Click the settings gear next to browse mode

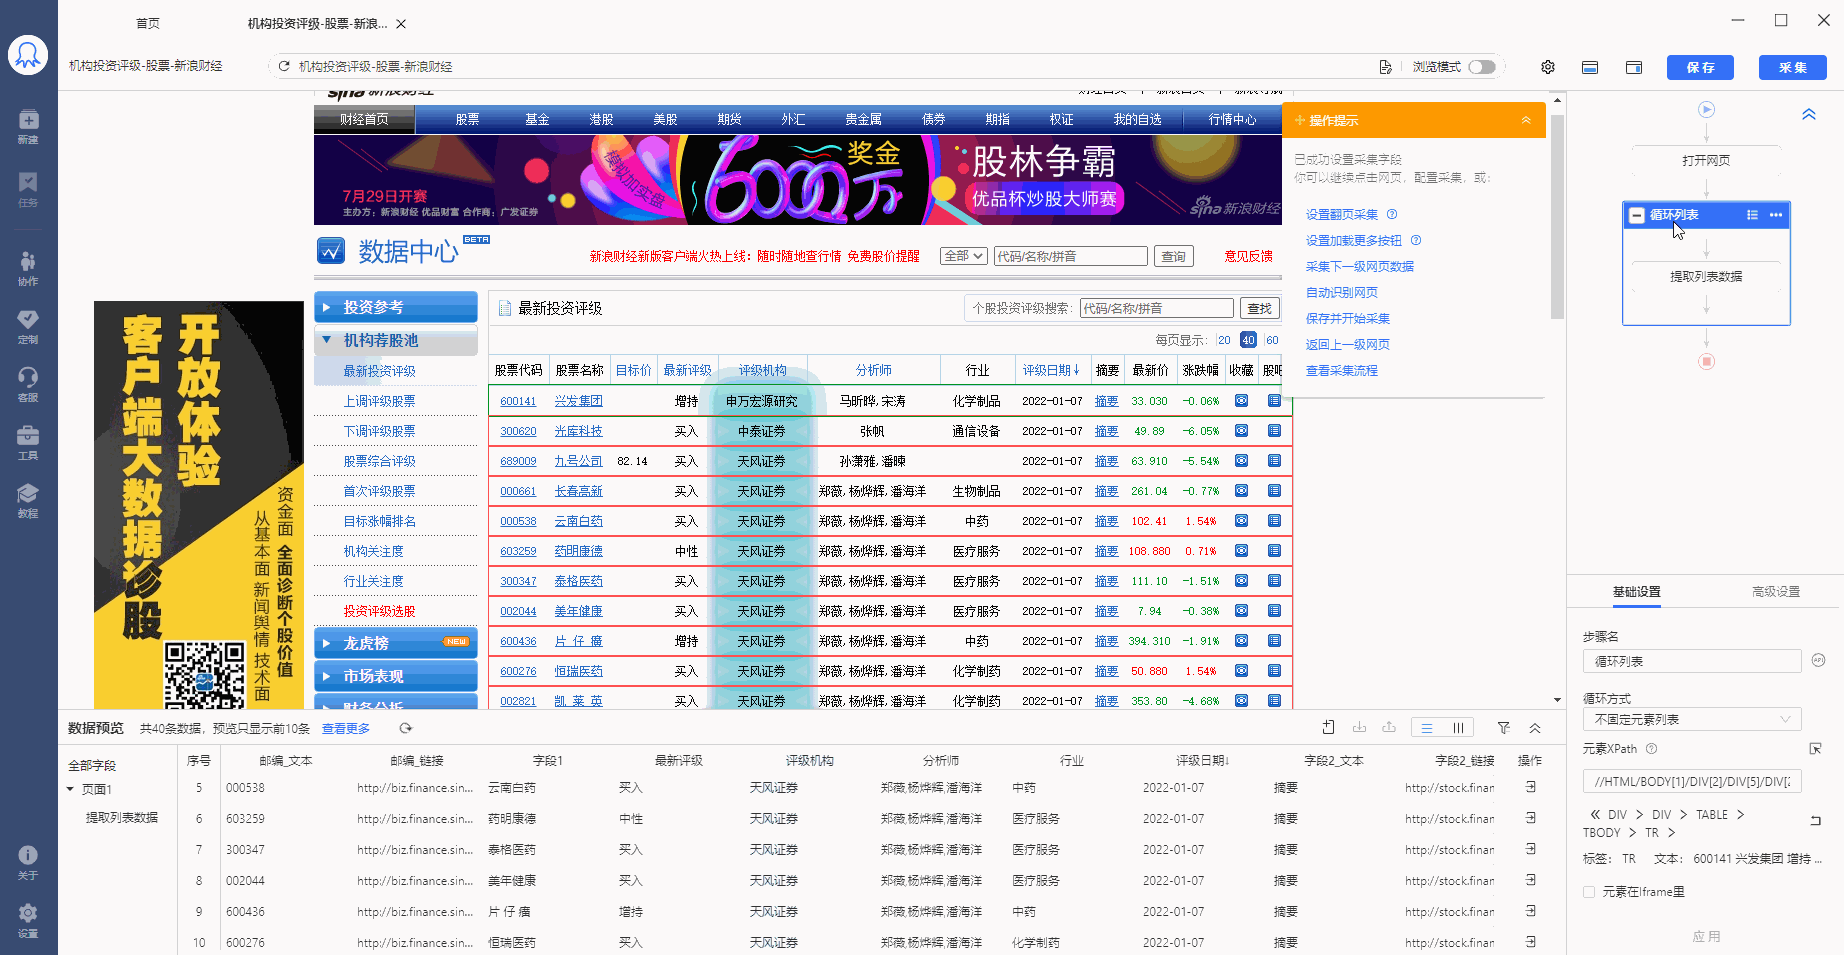click(1548, 67)
